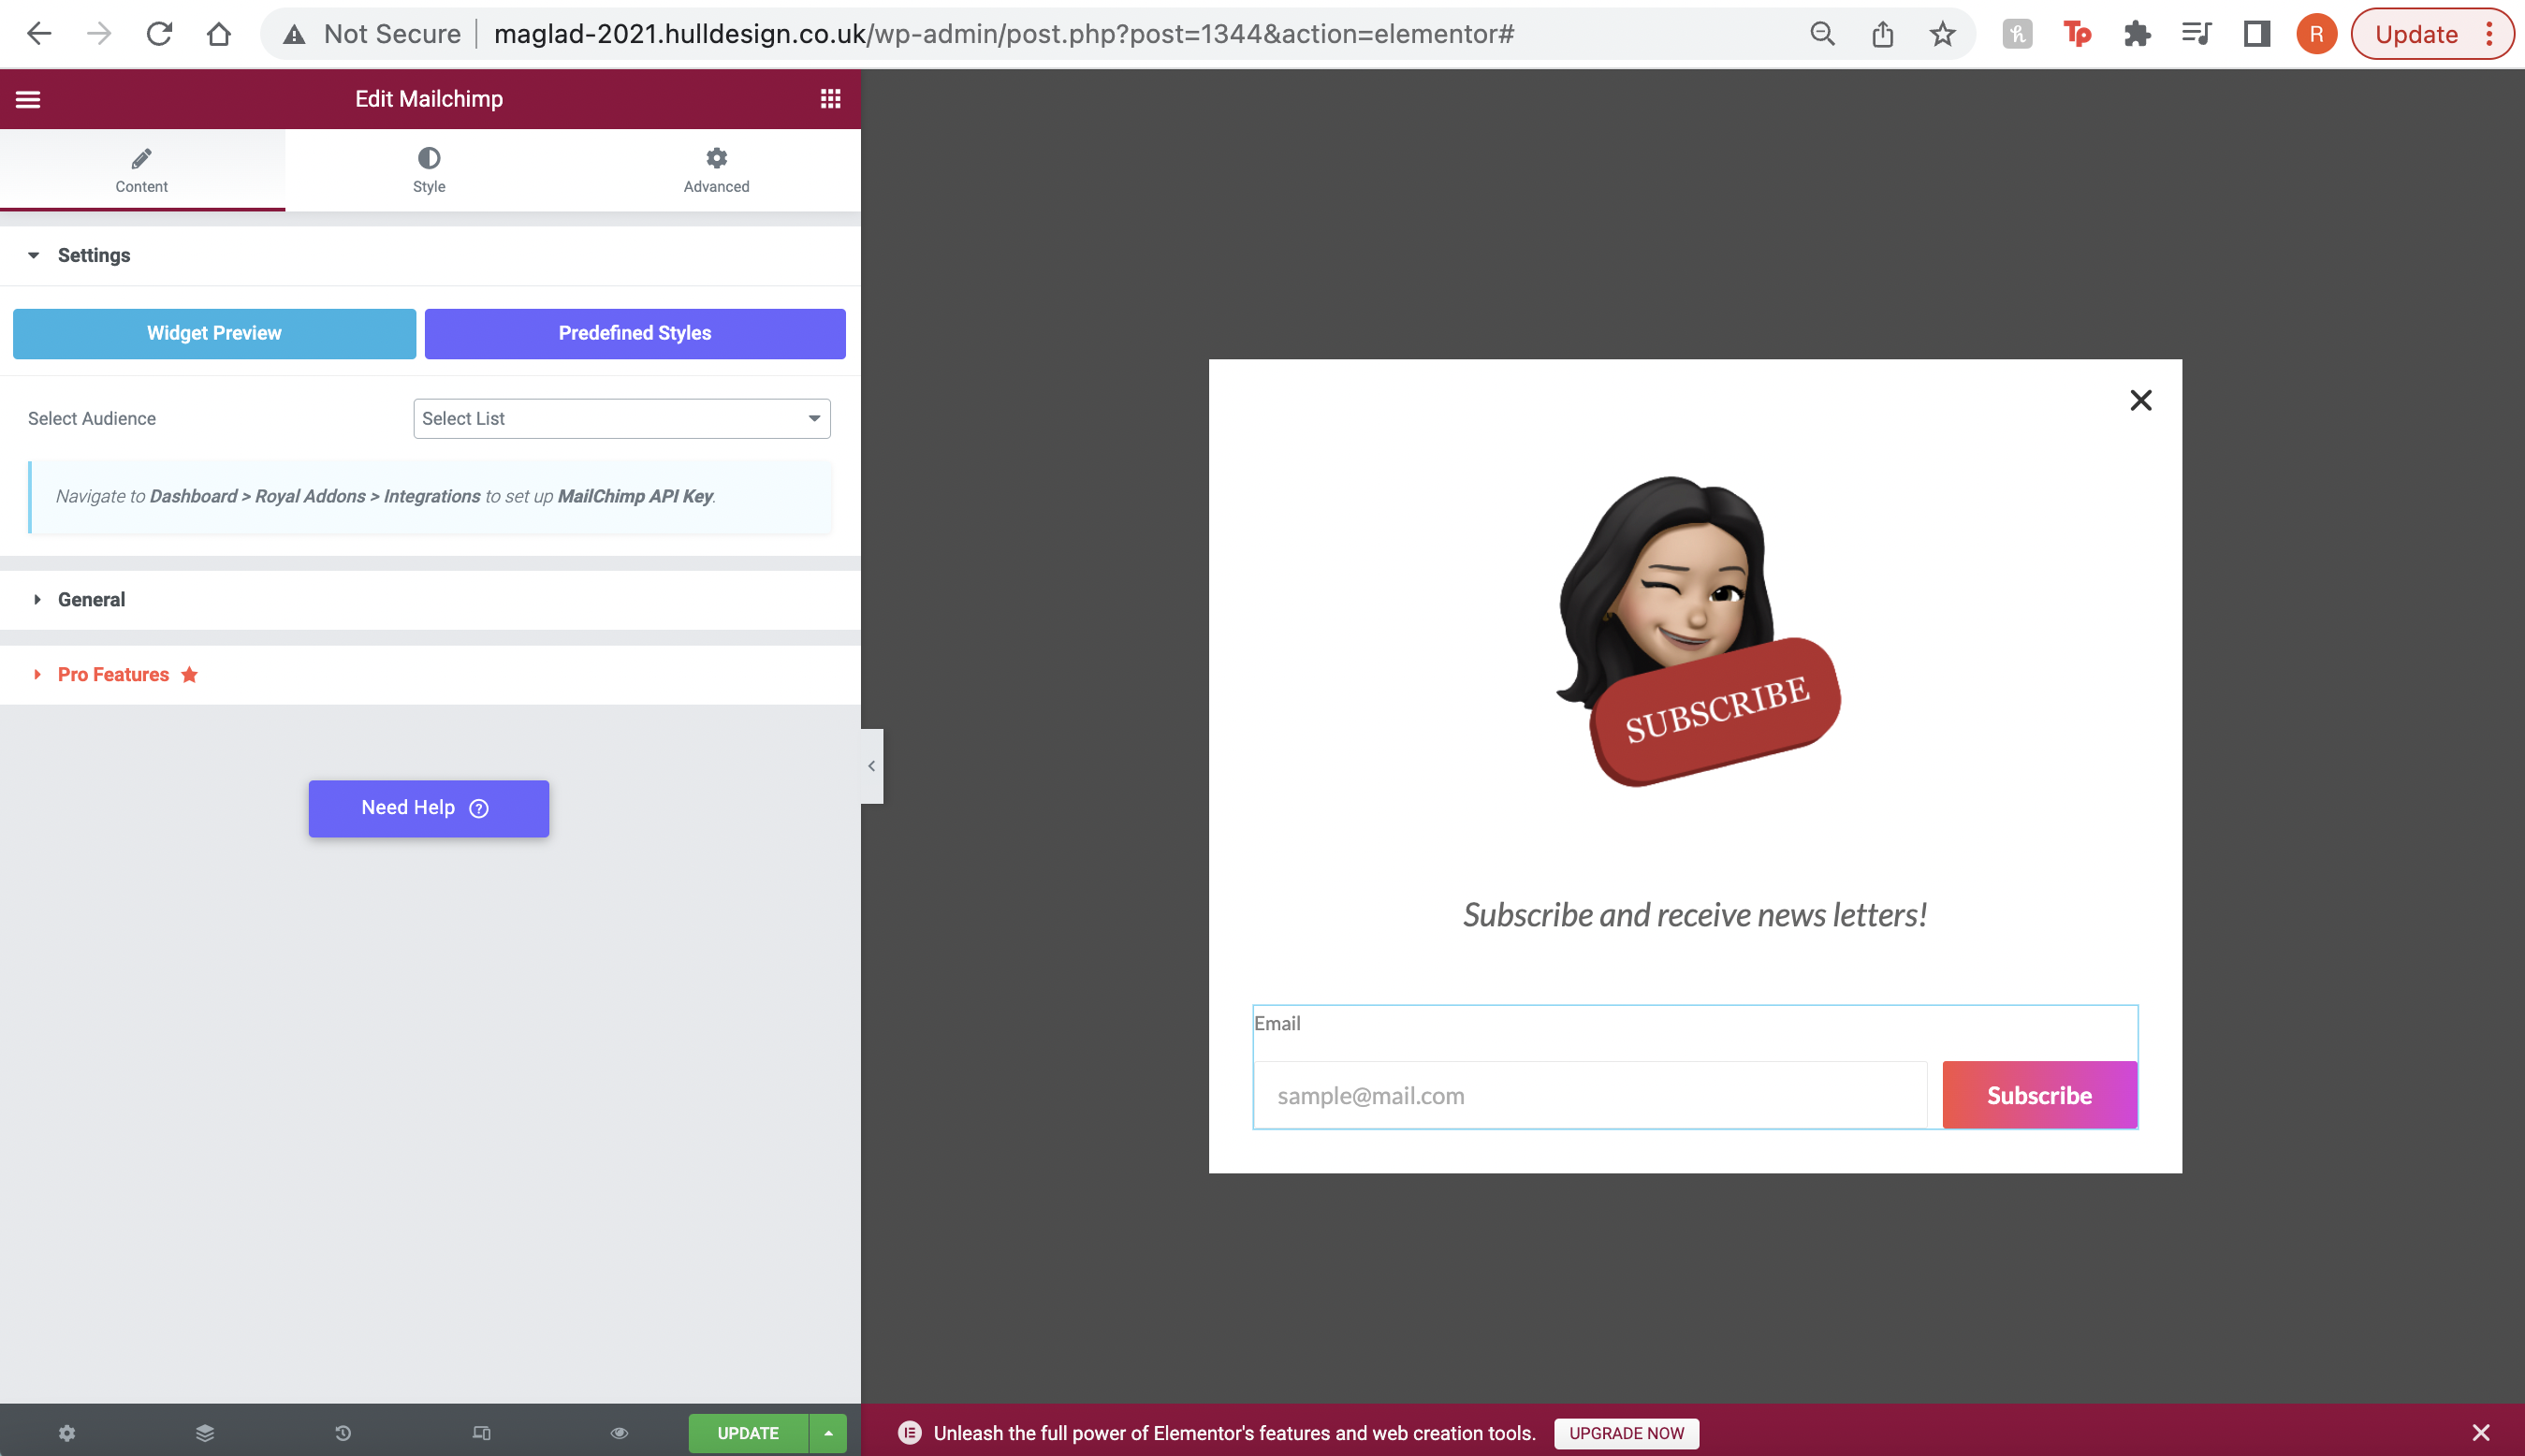Reload the current page
The height and width of the screenshot is (1456, 2525).
(x=159, y=34)
